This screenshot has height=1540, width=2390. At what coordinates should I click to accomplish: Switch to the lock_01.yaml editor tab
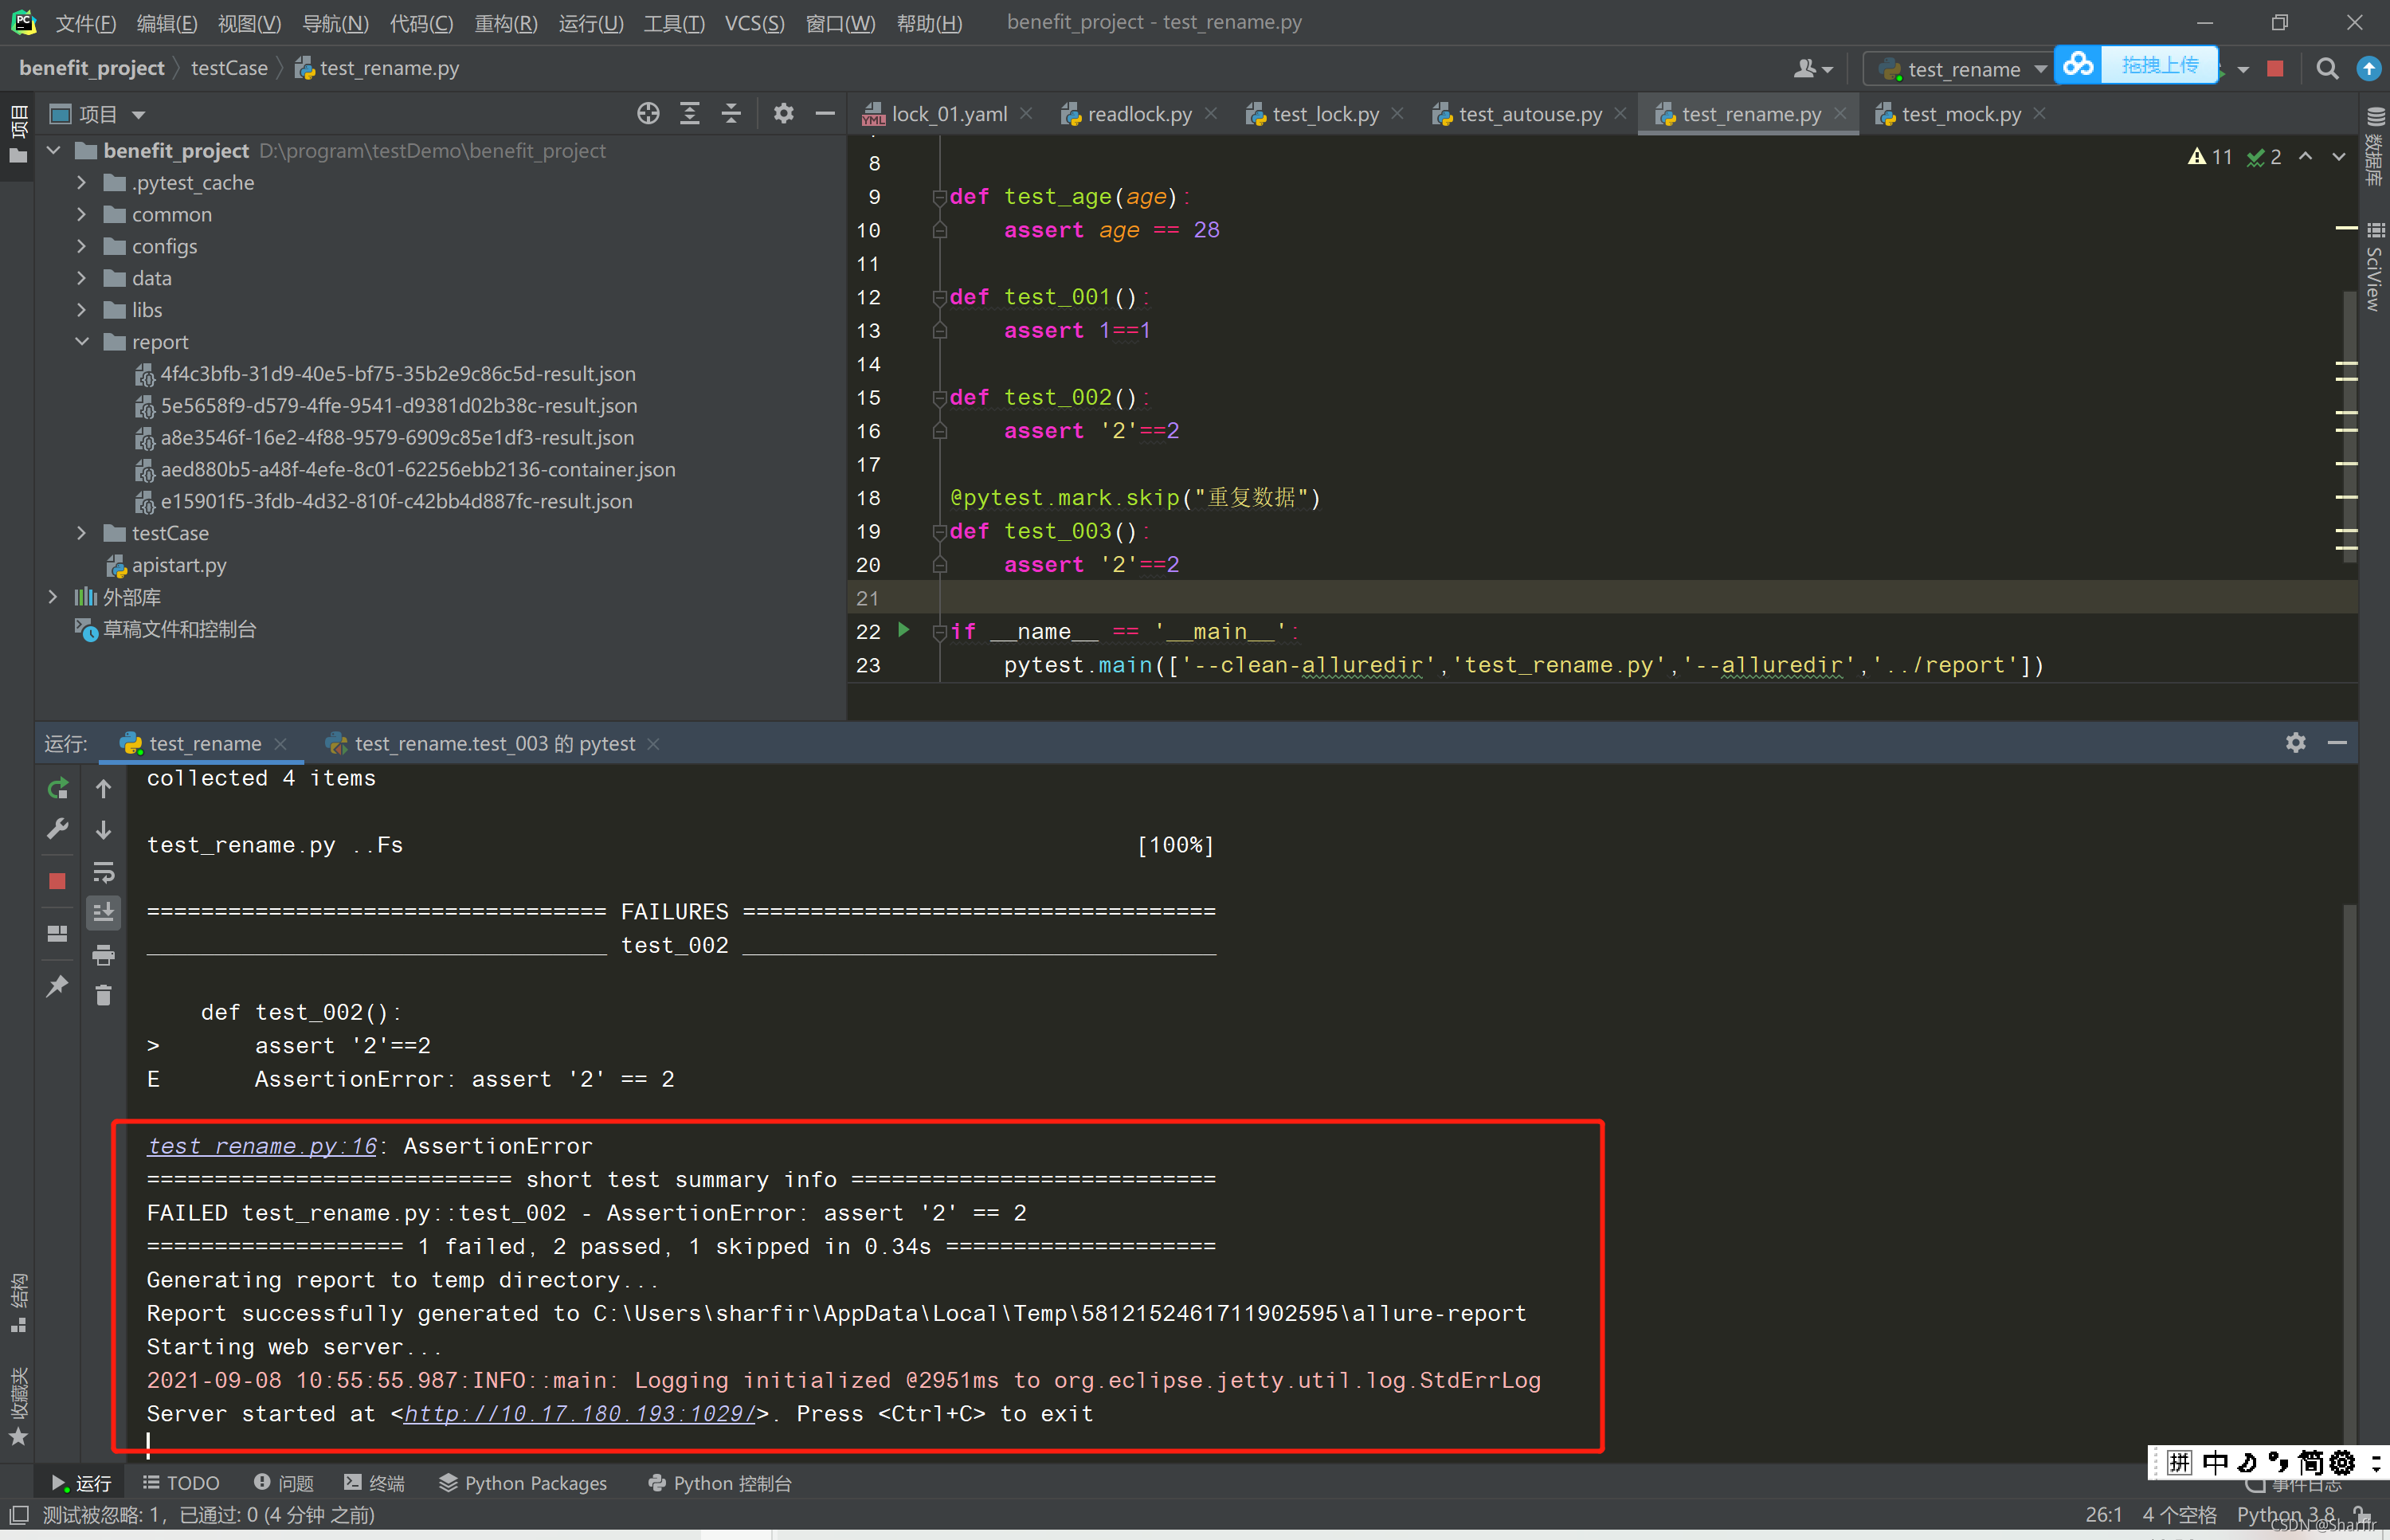(948, 114)
